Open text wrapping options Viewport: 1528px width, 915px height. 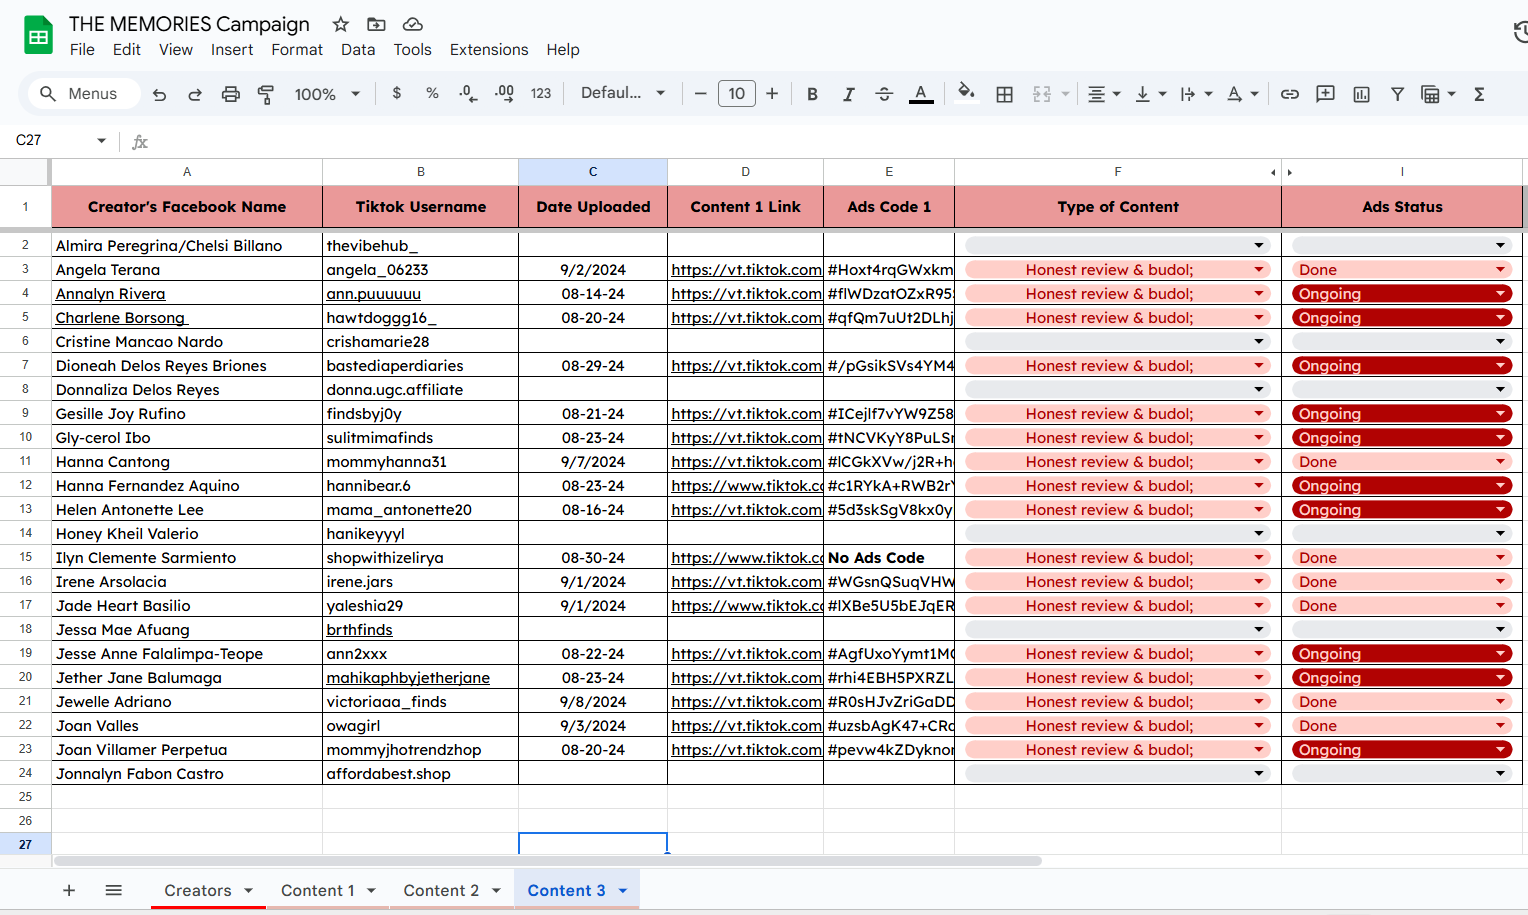(1196, 94)
